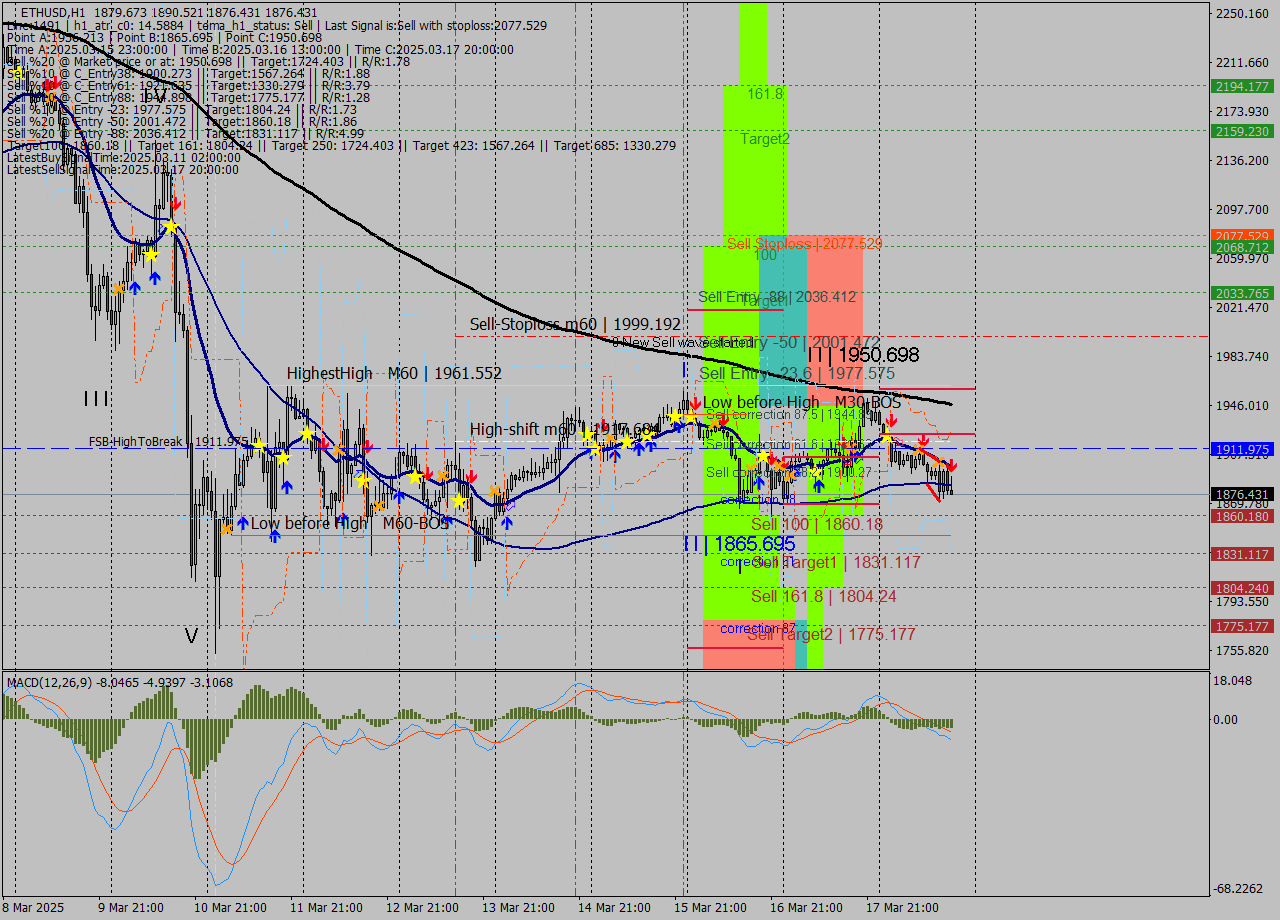Viewport: 1280px width, 920px height.
Task: Click the HighestHigh M60 1961.552 label
Action: tap(394, 373)
